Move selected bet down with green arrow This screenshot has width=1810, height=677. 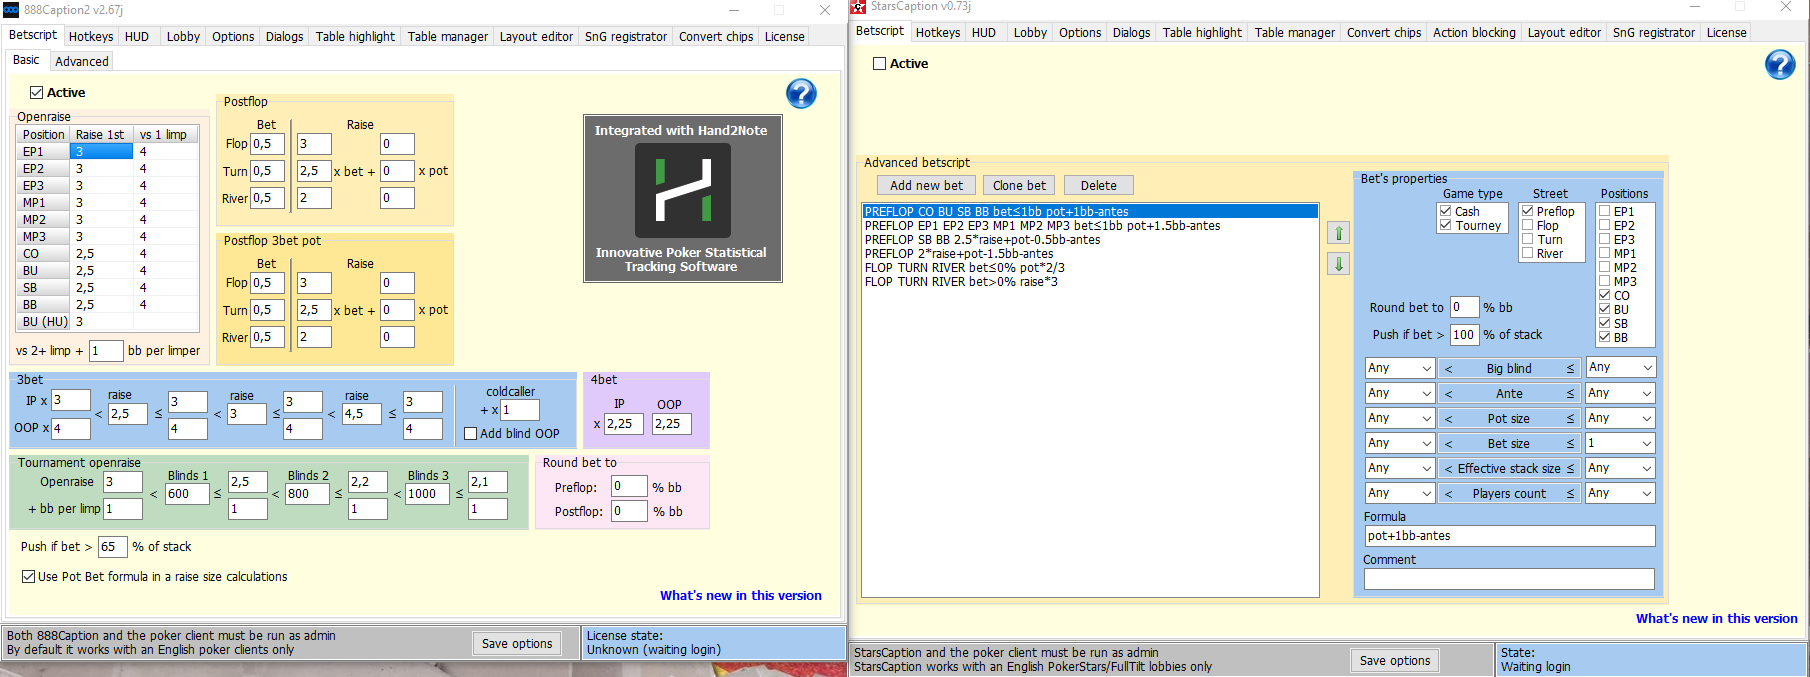pos(1338,264)
